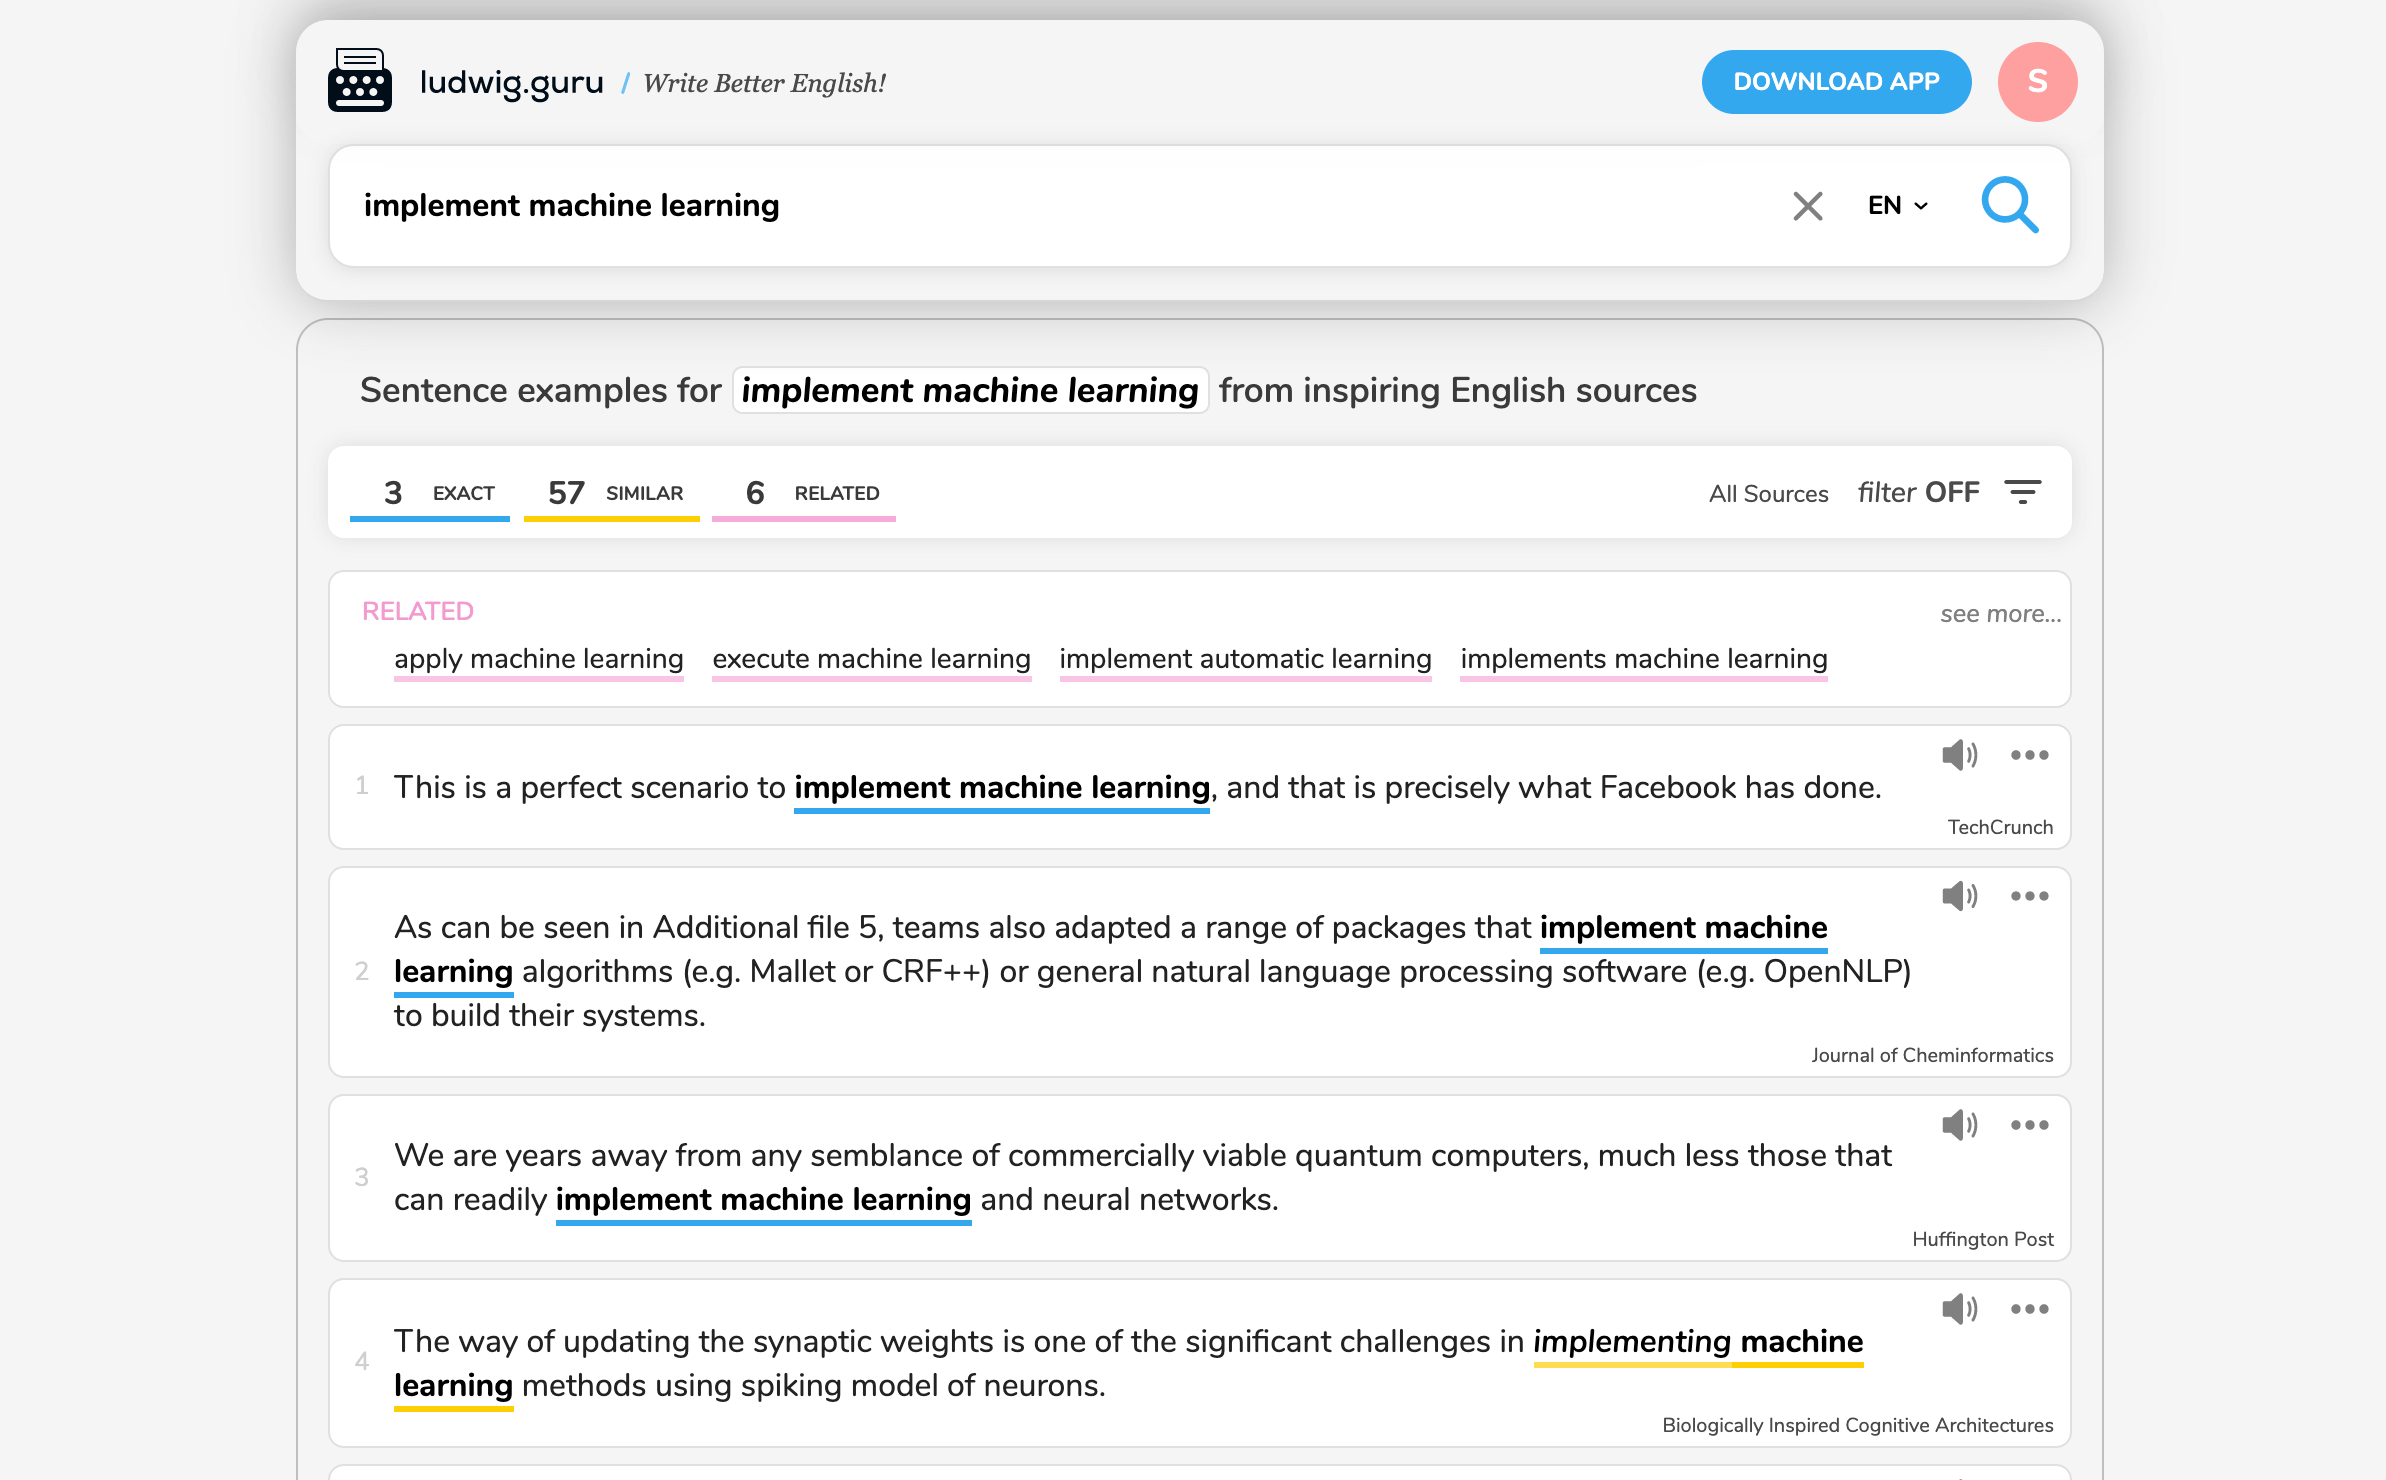Open more options for Biologically Inspired sentence

[2030, 1309]
